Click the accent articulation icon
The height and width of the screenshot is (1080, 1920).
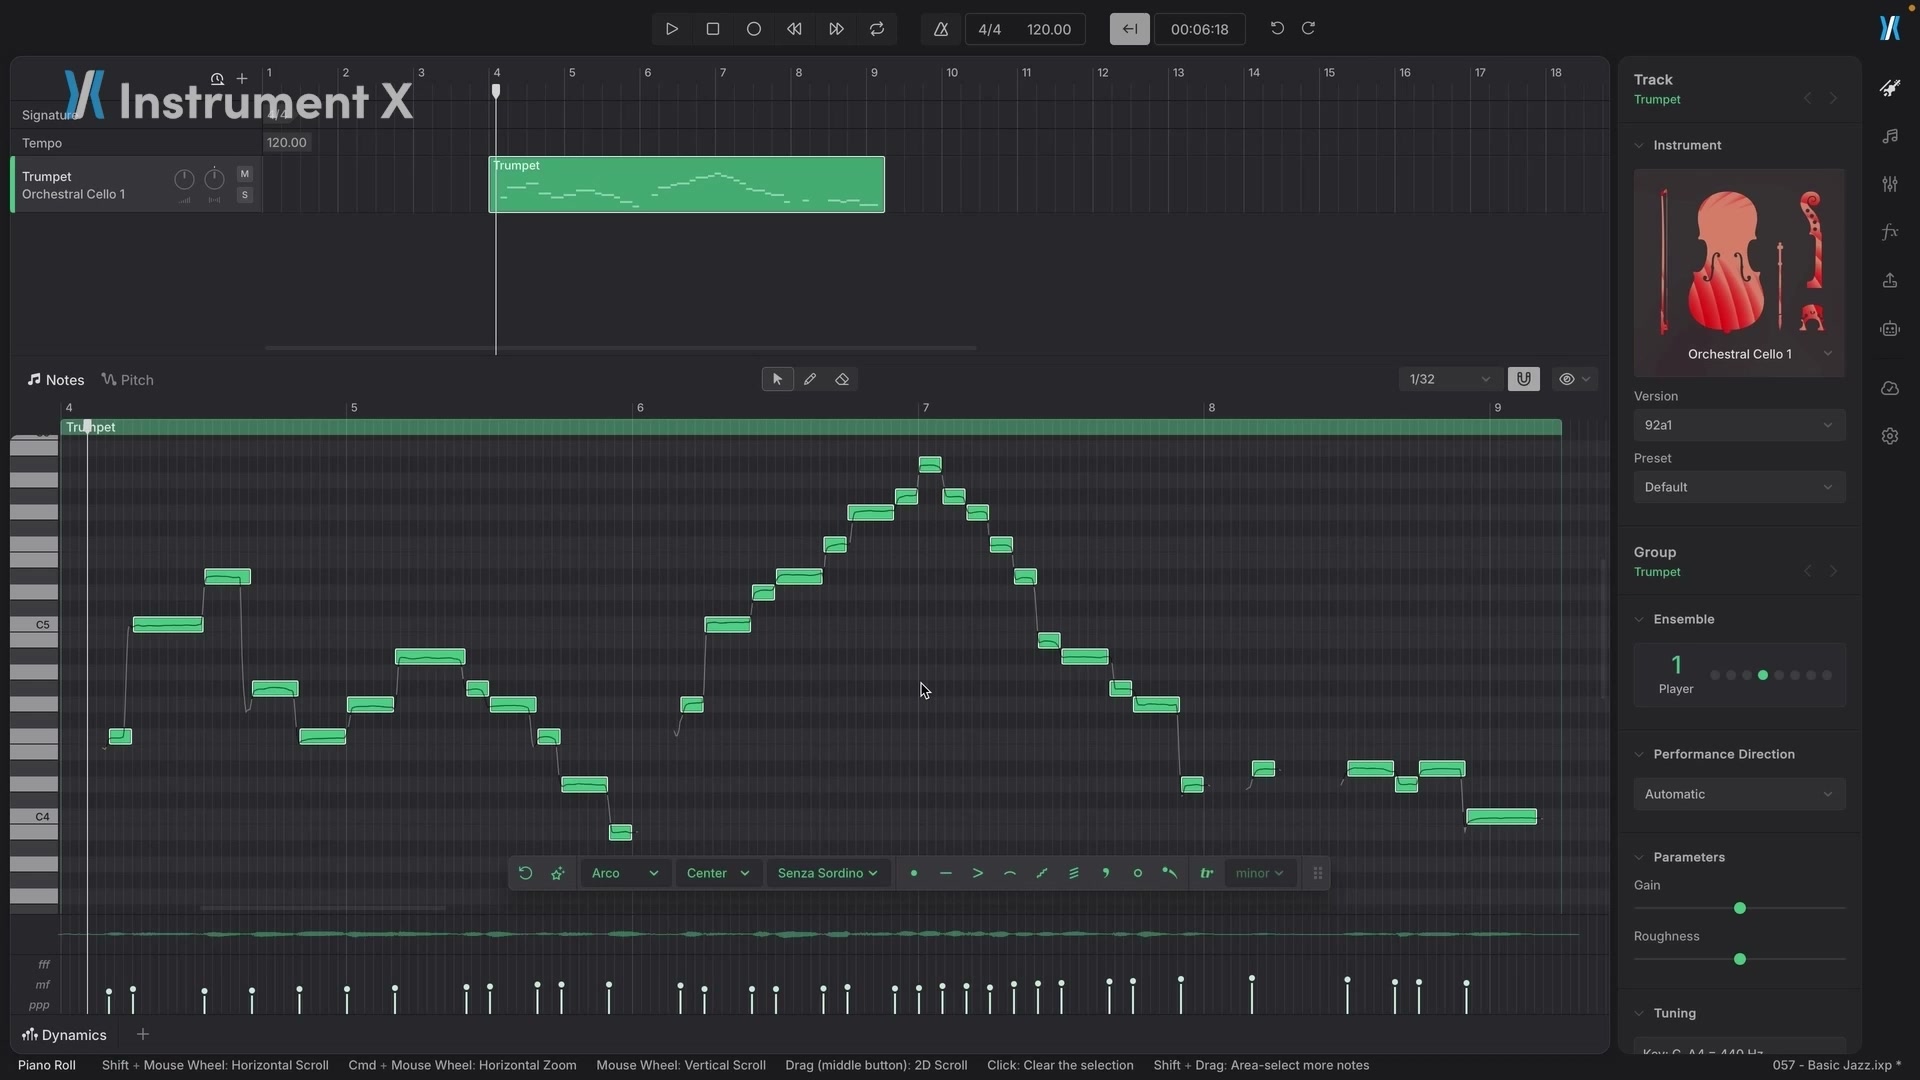tap(978, 874)
